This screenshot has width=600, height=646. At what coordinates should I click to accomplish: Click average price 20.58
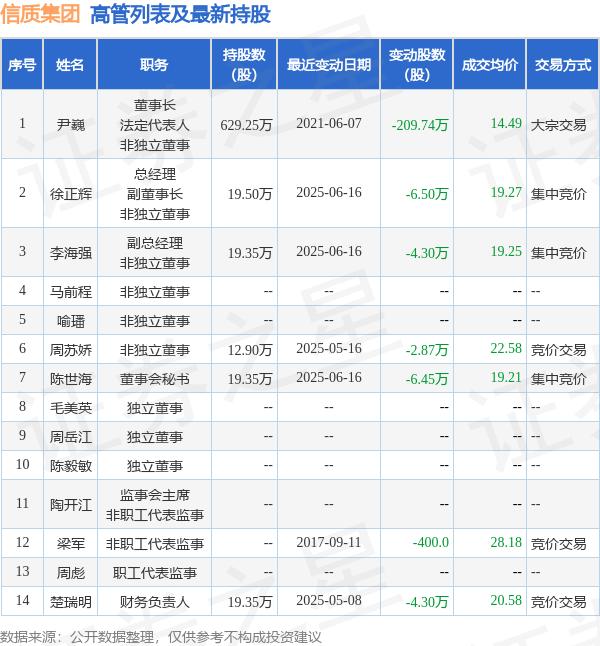pyautogui.click(x=506, y=600)
